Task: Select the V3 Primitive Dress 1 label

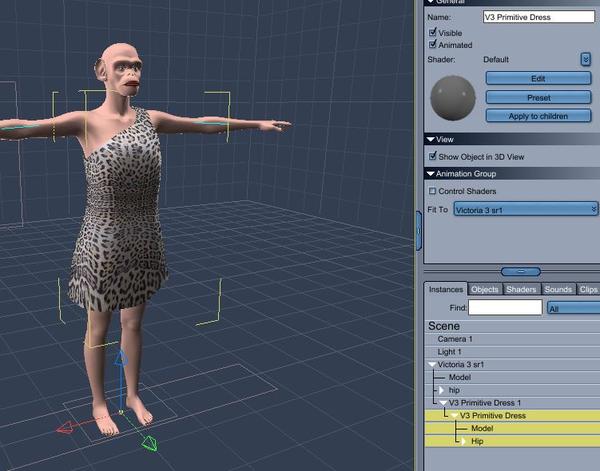Action: coord(485,403)
